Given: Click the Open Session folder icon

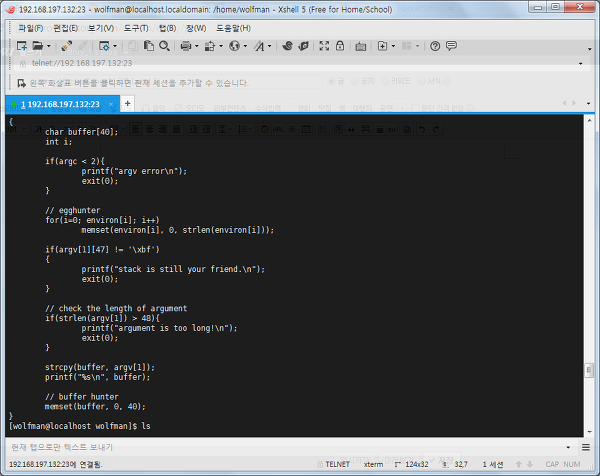Looking at the screenshot, I should click(38, 46).
